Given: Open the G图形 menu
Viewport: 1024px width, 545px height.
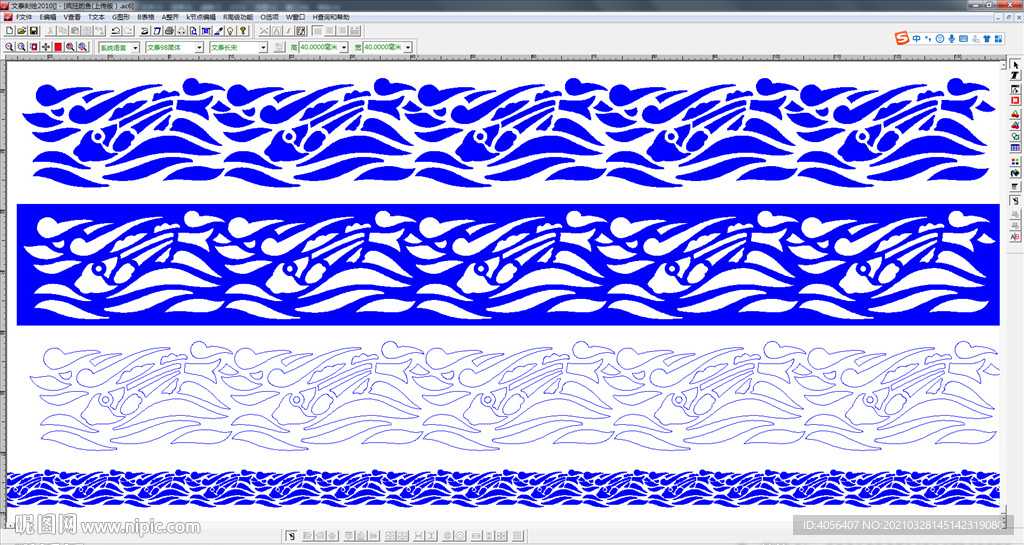Looking at the screenshot, I should click(x=120, y=17).
